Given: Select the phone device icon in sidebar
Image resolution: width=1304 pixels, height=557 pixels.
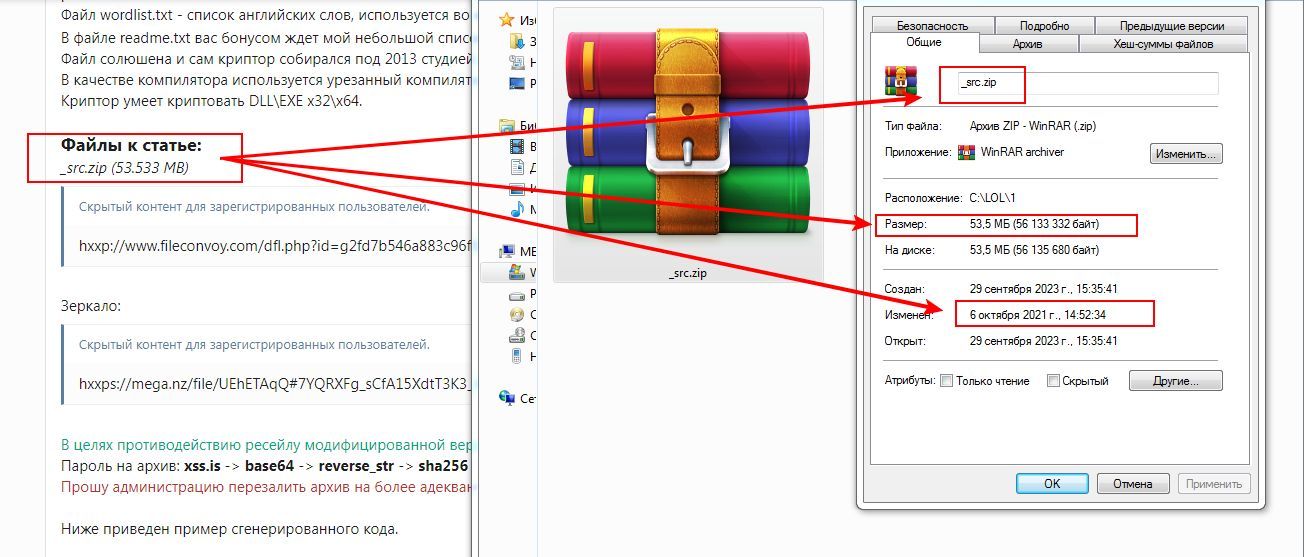Looking at the screenshot, I should (517, 356).
